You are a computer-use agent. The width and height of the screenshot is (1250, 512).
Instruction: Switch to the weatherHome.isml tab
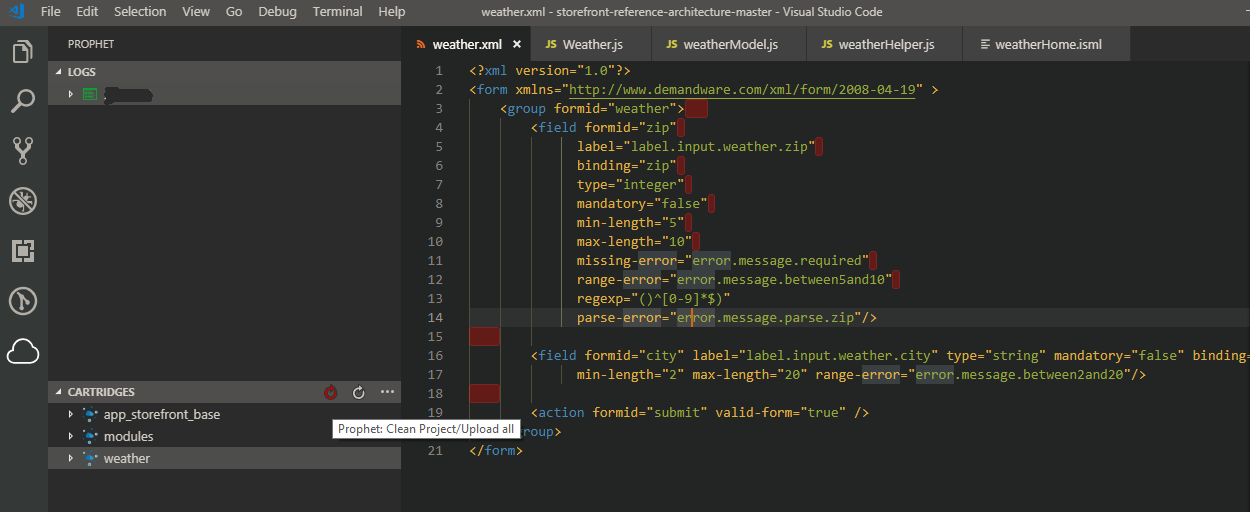point(1047,44)
